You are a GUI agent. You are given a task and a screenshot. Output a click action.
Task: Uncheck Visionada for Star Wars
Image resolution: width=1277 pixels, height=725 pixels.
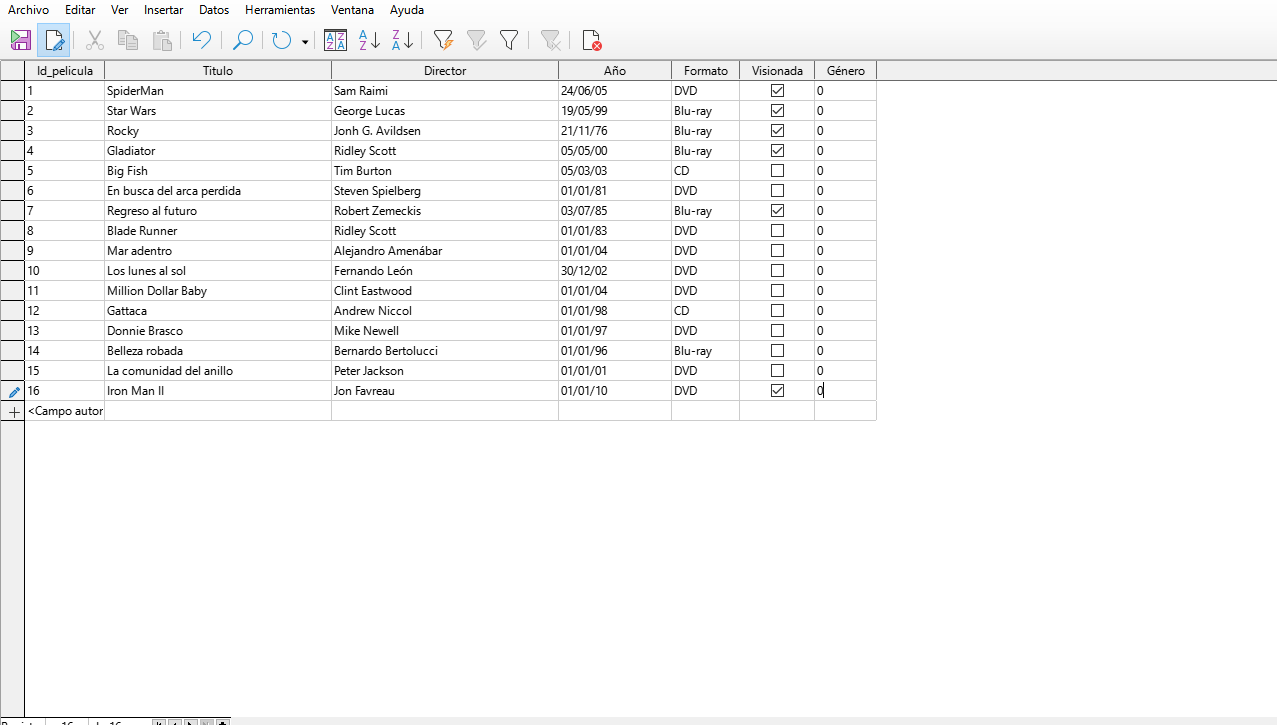[777, 110]
